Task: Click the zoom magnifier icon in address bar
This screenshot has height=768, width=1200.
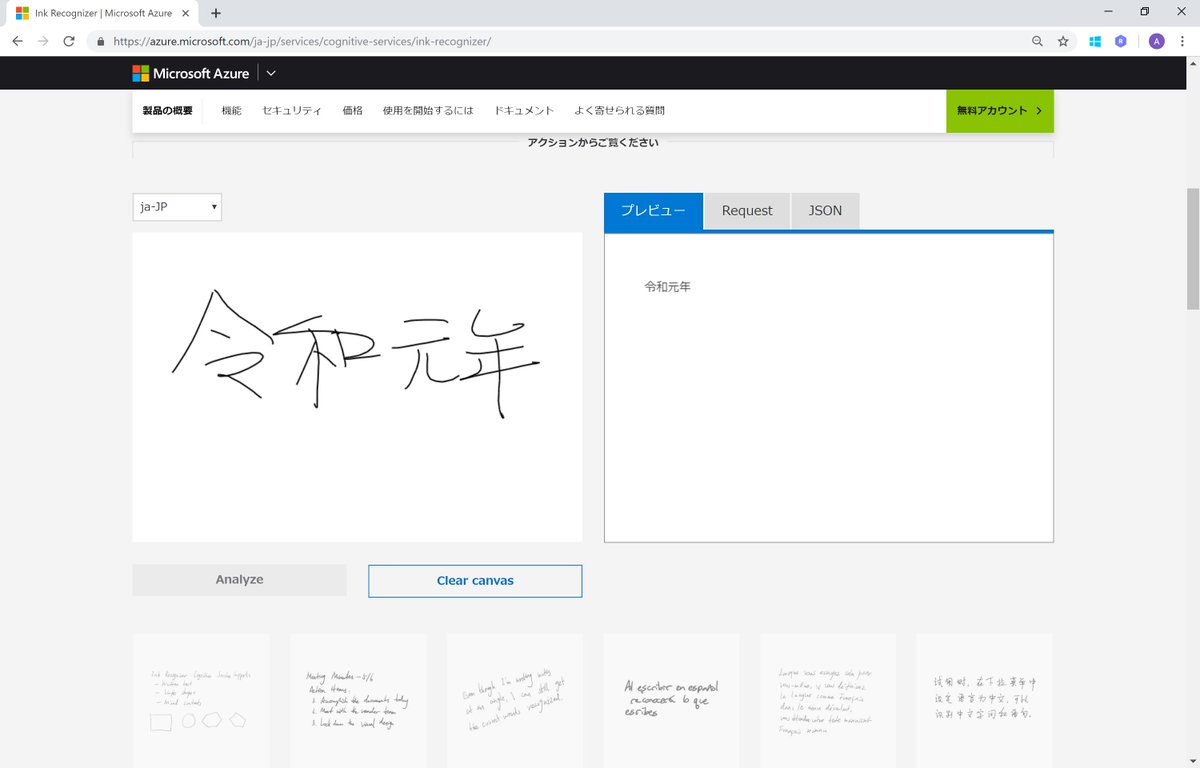Action: 1037,41
